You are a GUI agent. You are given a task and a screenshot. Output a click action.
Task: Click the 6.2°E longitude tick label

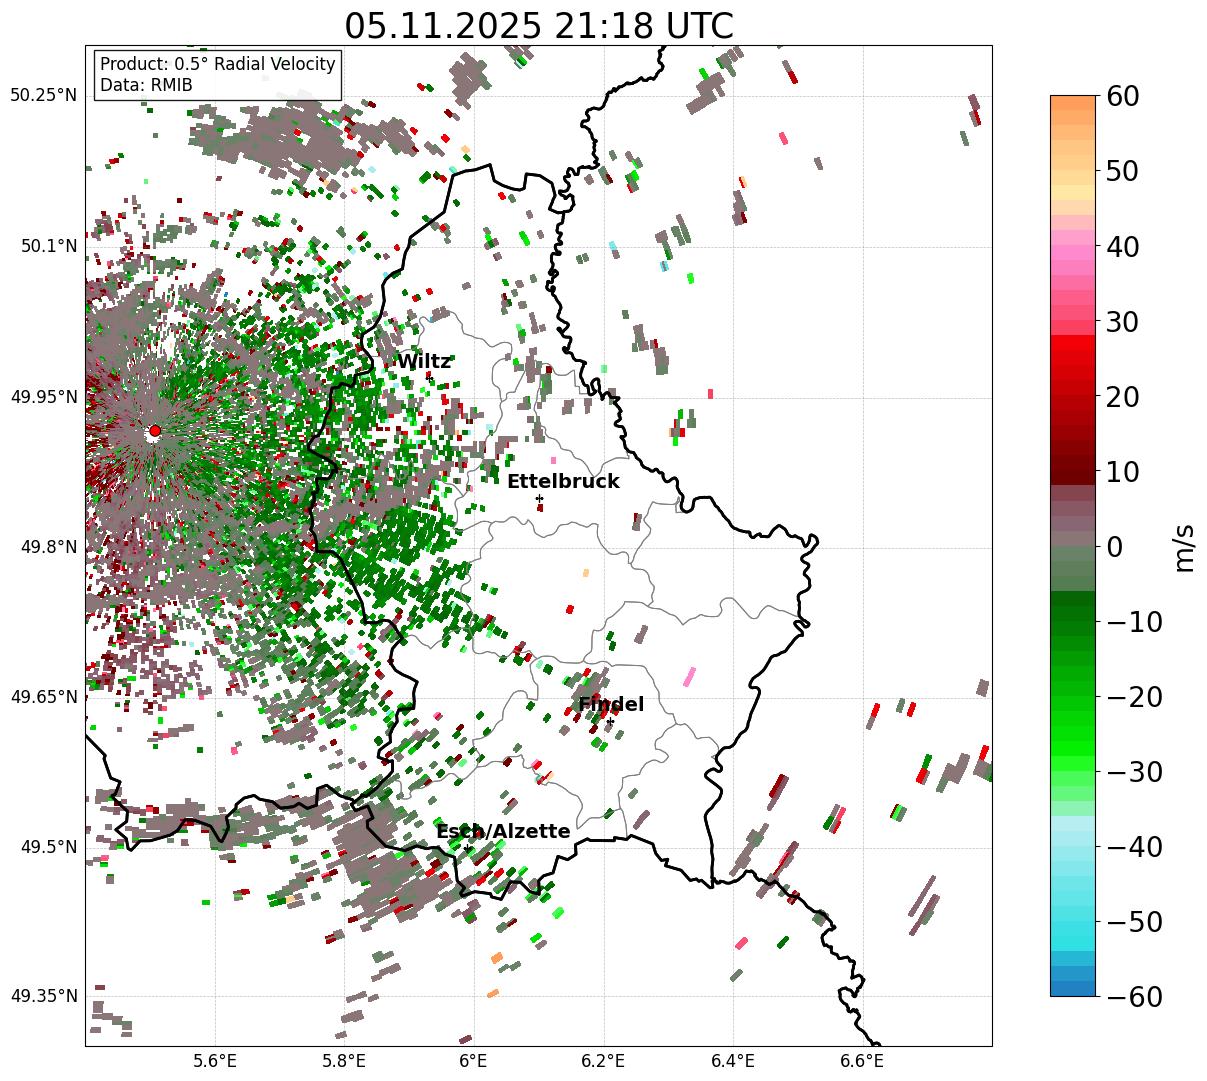click(603, 1060)
